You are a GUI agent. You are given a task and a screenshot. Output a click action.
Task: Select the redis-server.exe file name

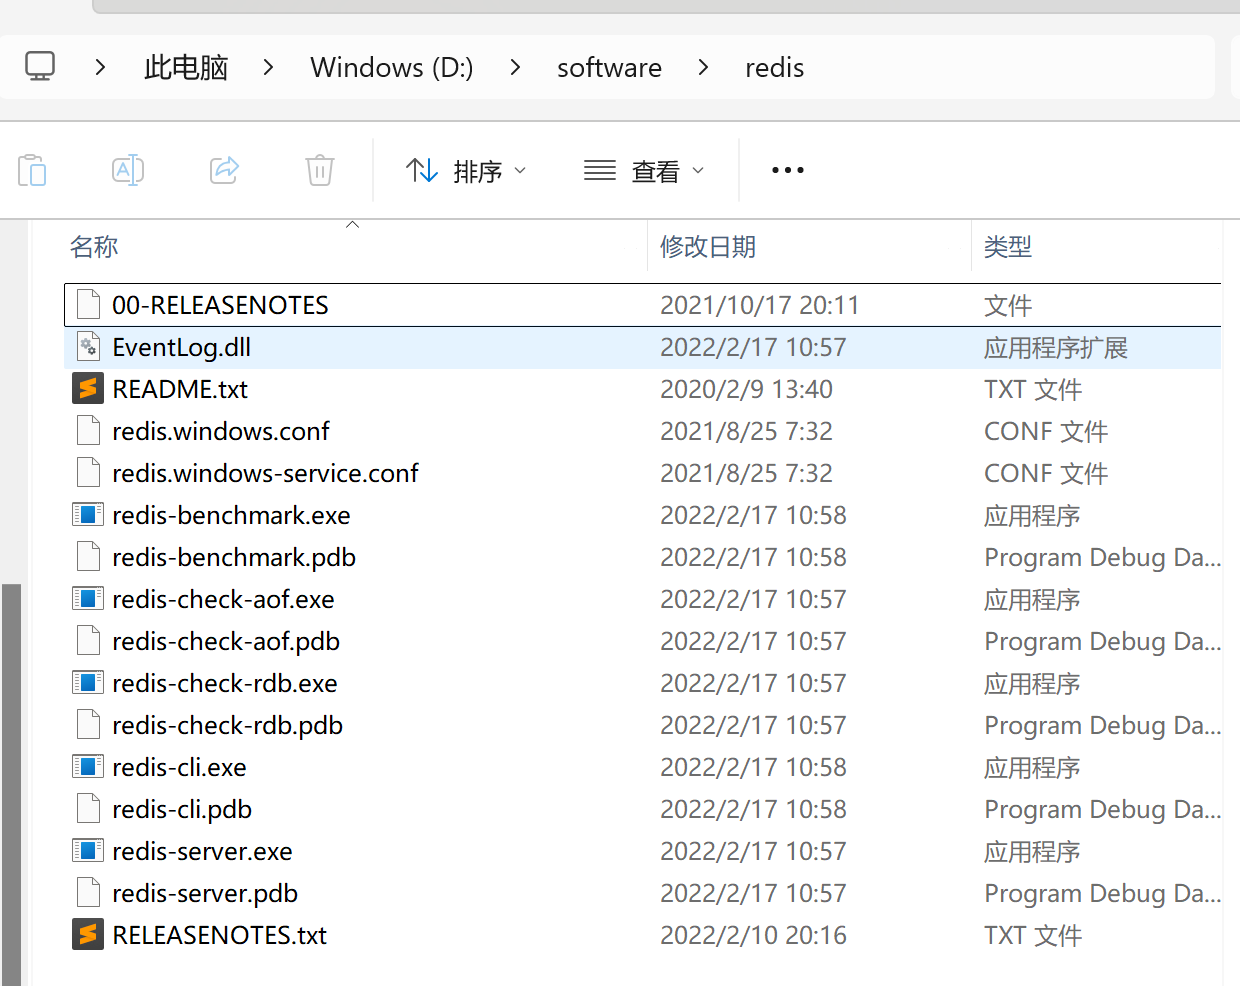click(x=202, y=851)
